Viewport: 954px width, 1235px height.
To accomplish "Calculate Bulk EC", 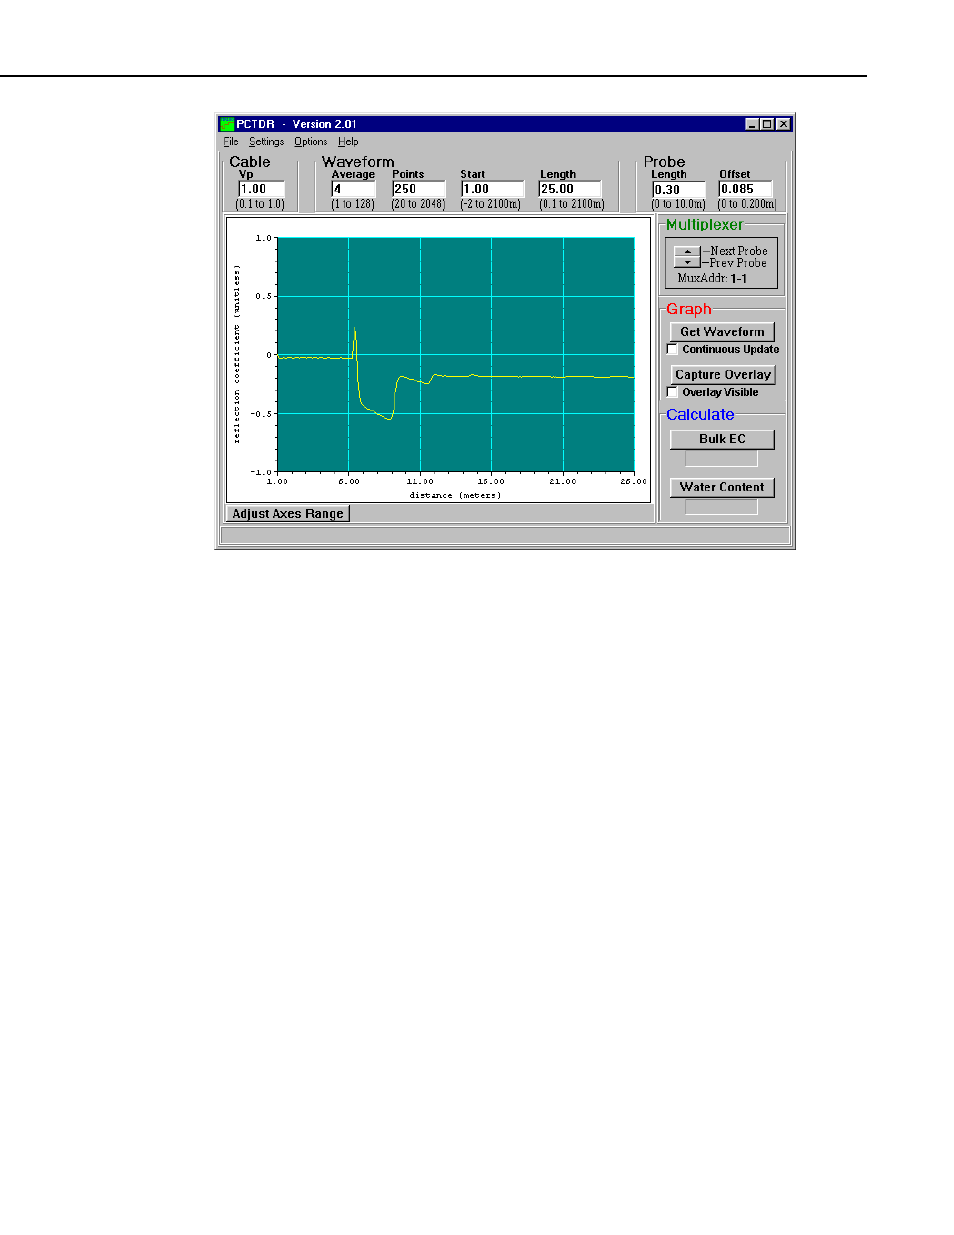I will coord(722,439).
